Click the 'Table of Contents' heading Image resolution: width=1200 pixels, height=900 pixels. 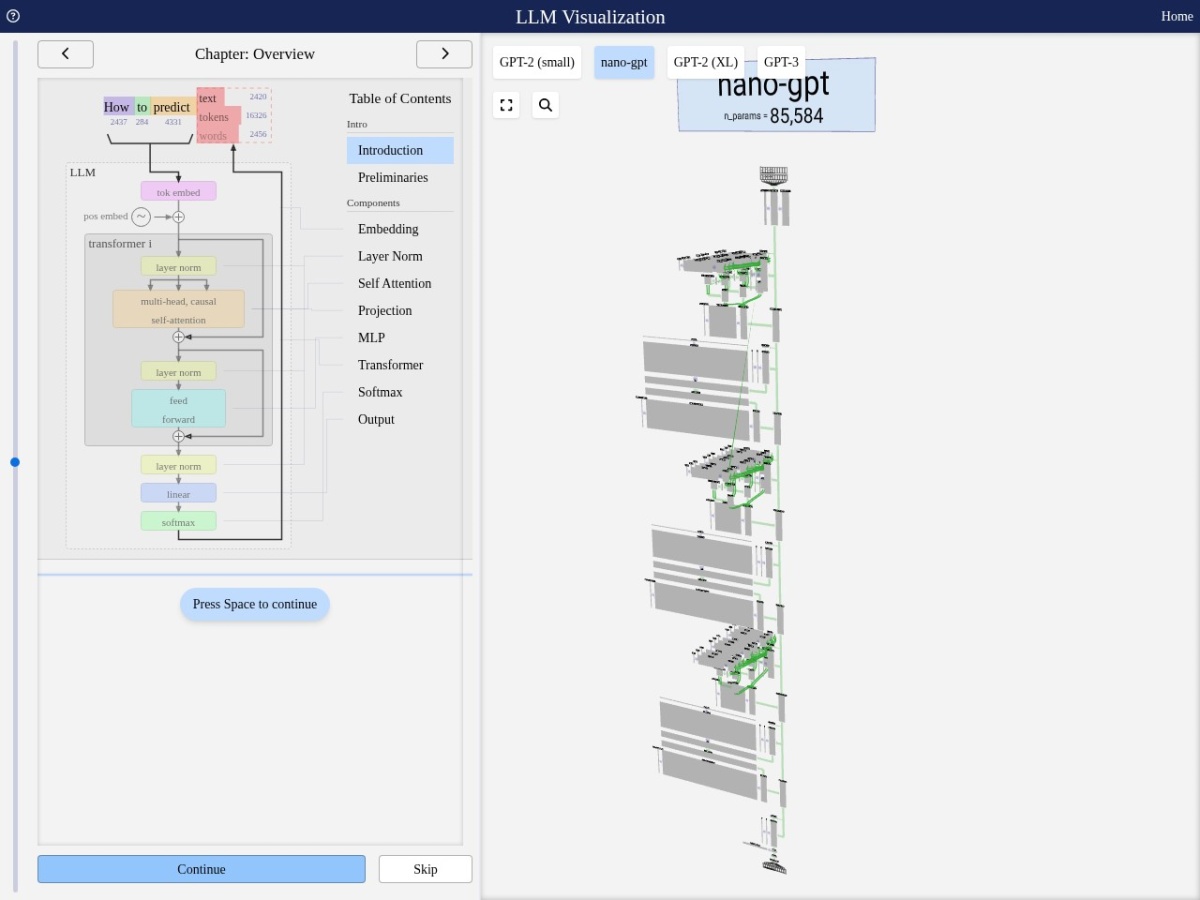[x=400, y=98]
